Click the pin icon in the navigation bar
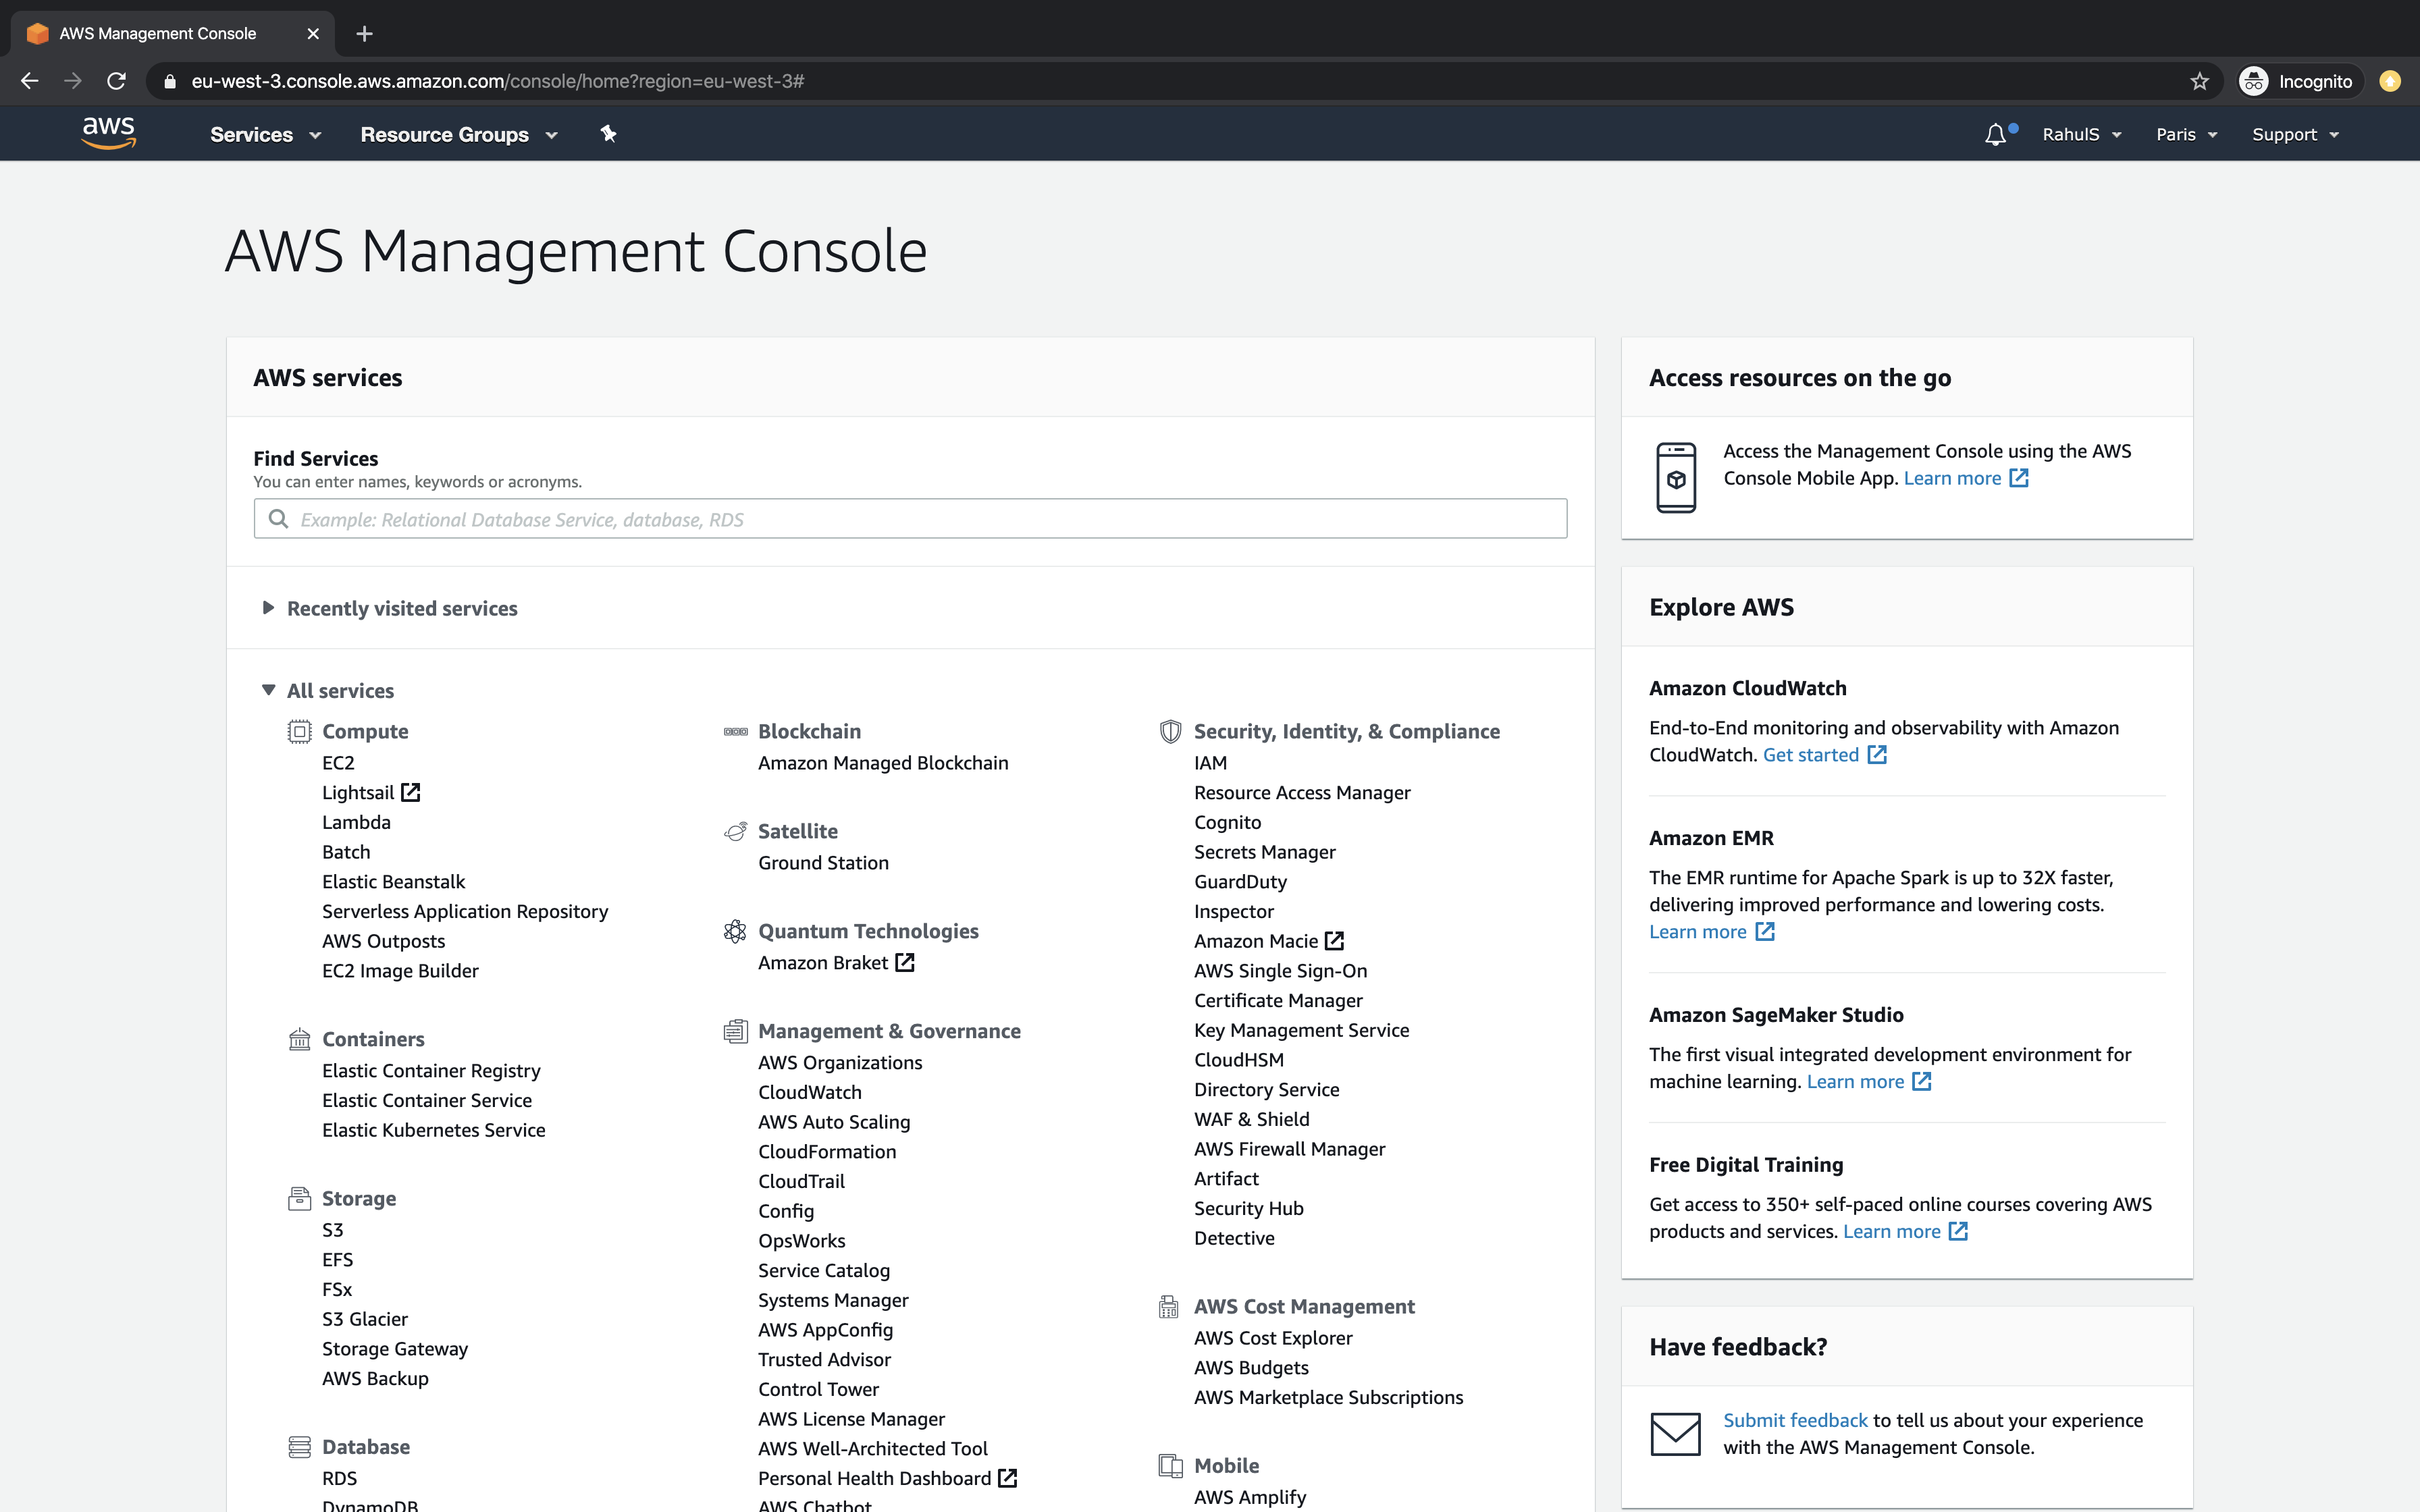This screenshot has height=1512, width=2420. tap(608, 133)
